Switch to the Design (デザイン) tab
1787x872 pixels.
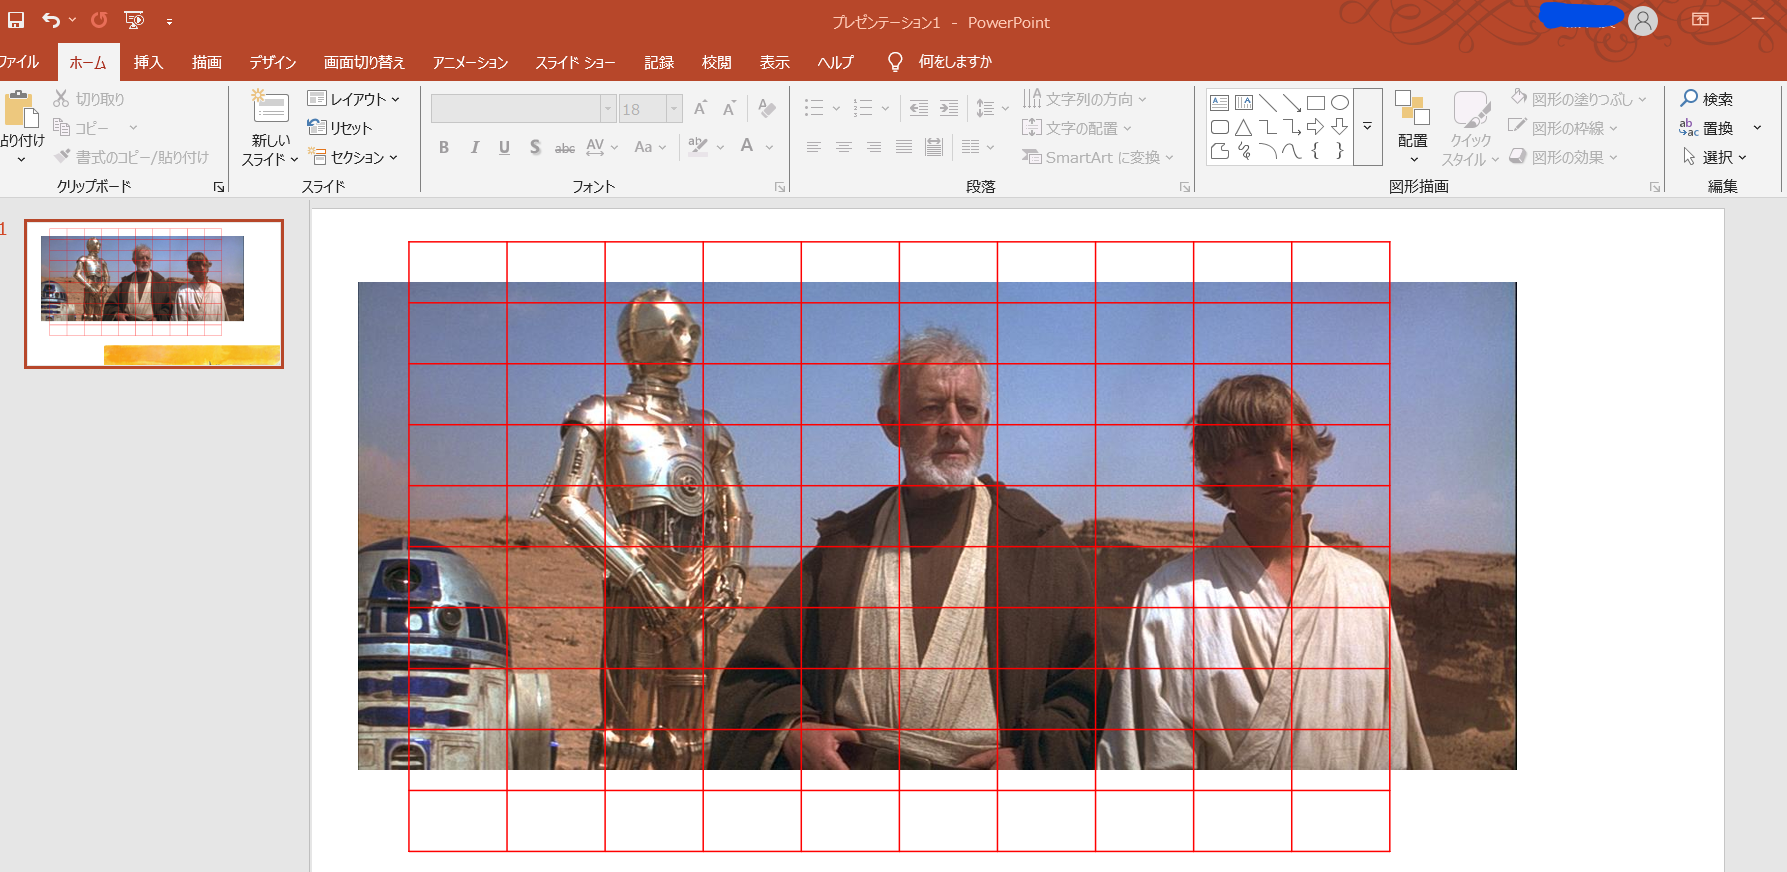pyautogui.click(x=273, y=62)
